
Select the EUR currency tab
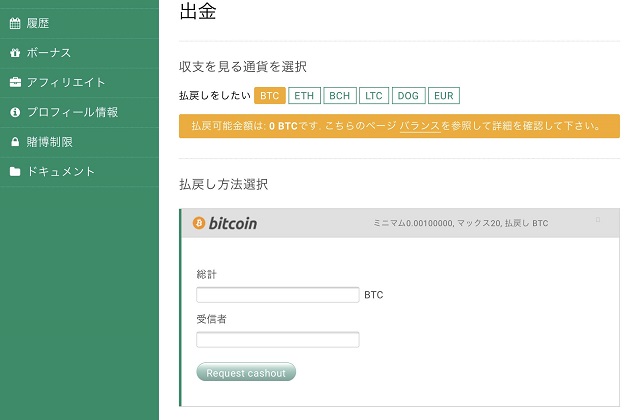click(444, 96)
